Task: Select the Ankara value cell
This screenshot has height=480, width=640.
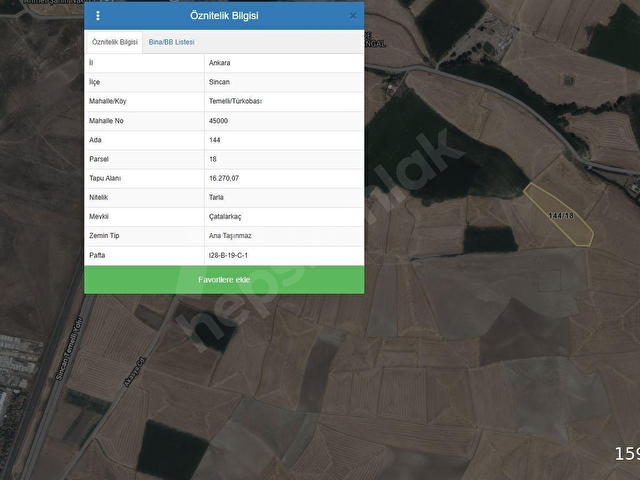Action: tap(284, 63)
